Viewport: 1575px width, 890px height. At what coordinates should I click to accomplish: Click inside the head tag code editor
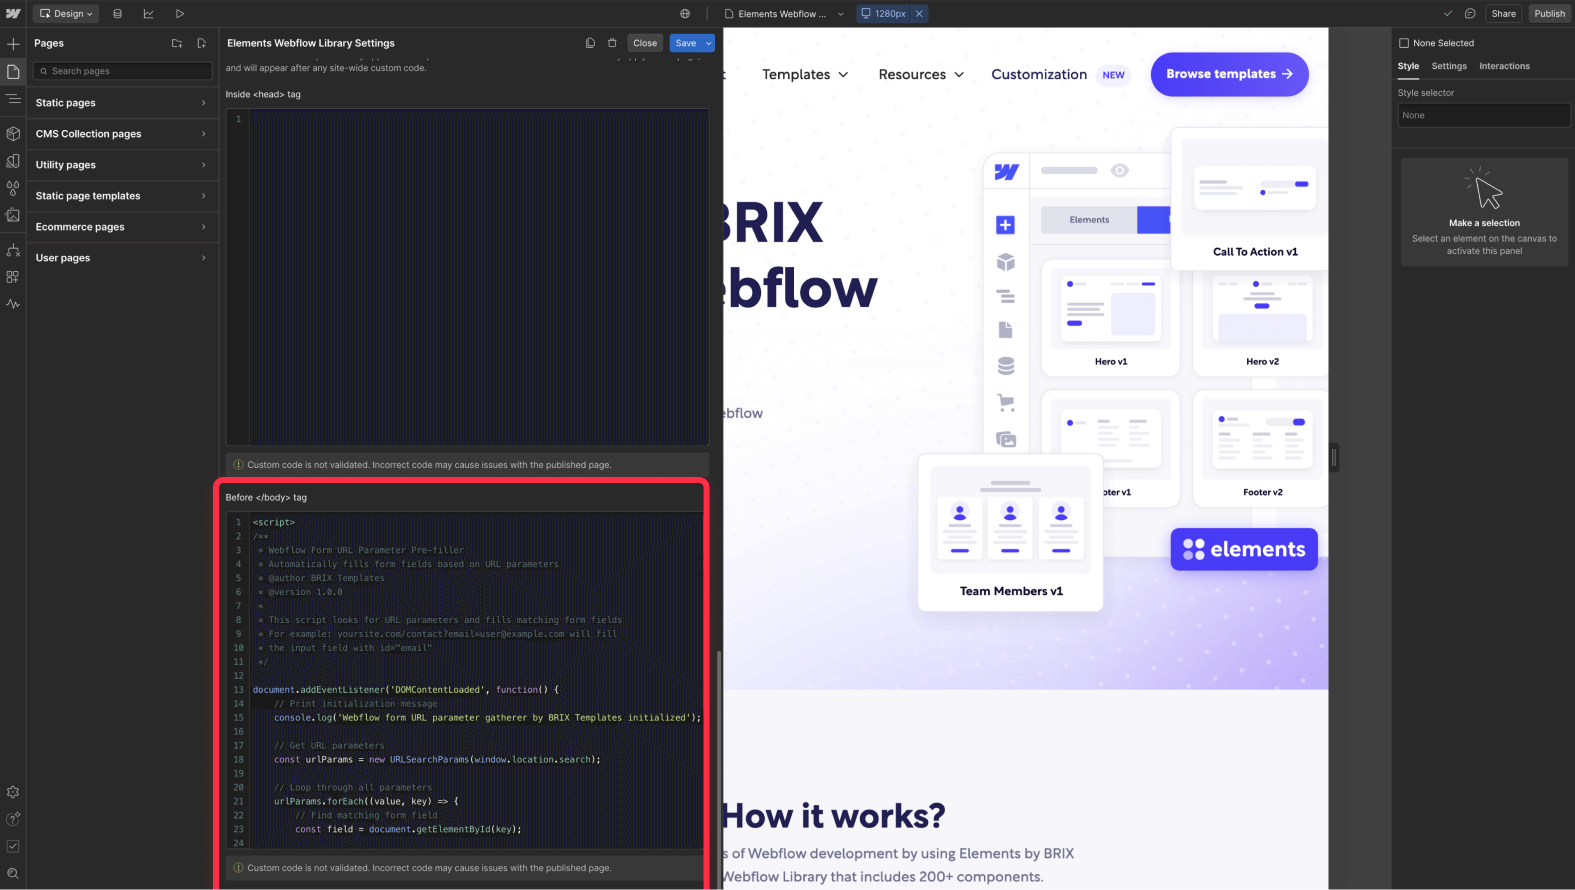click(468, 277)
